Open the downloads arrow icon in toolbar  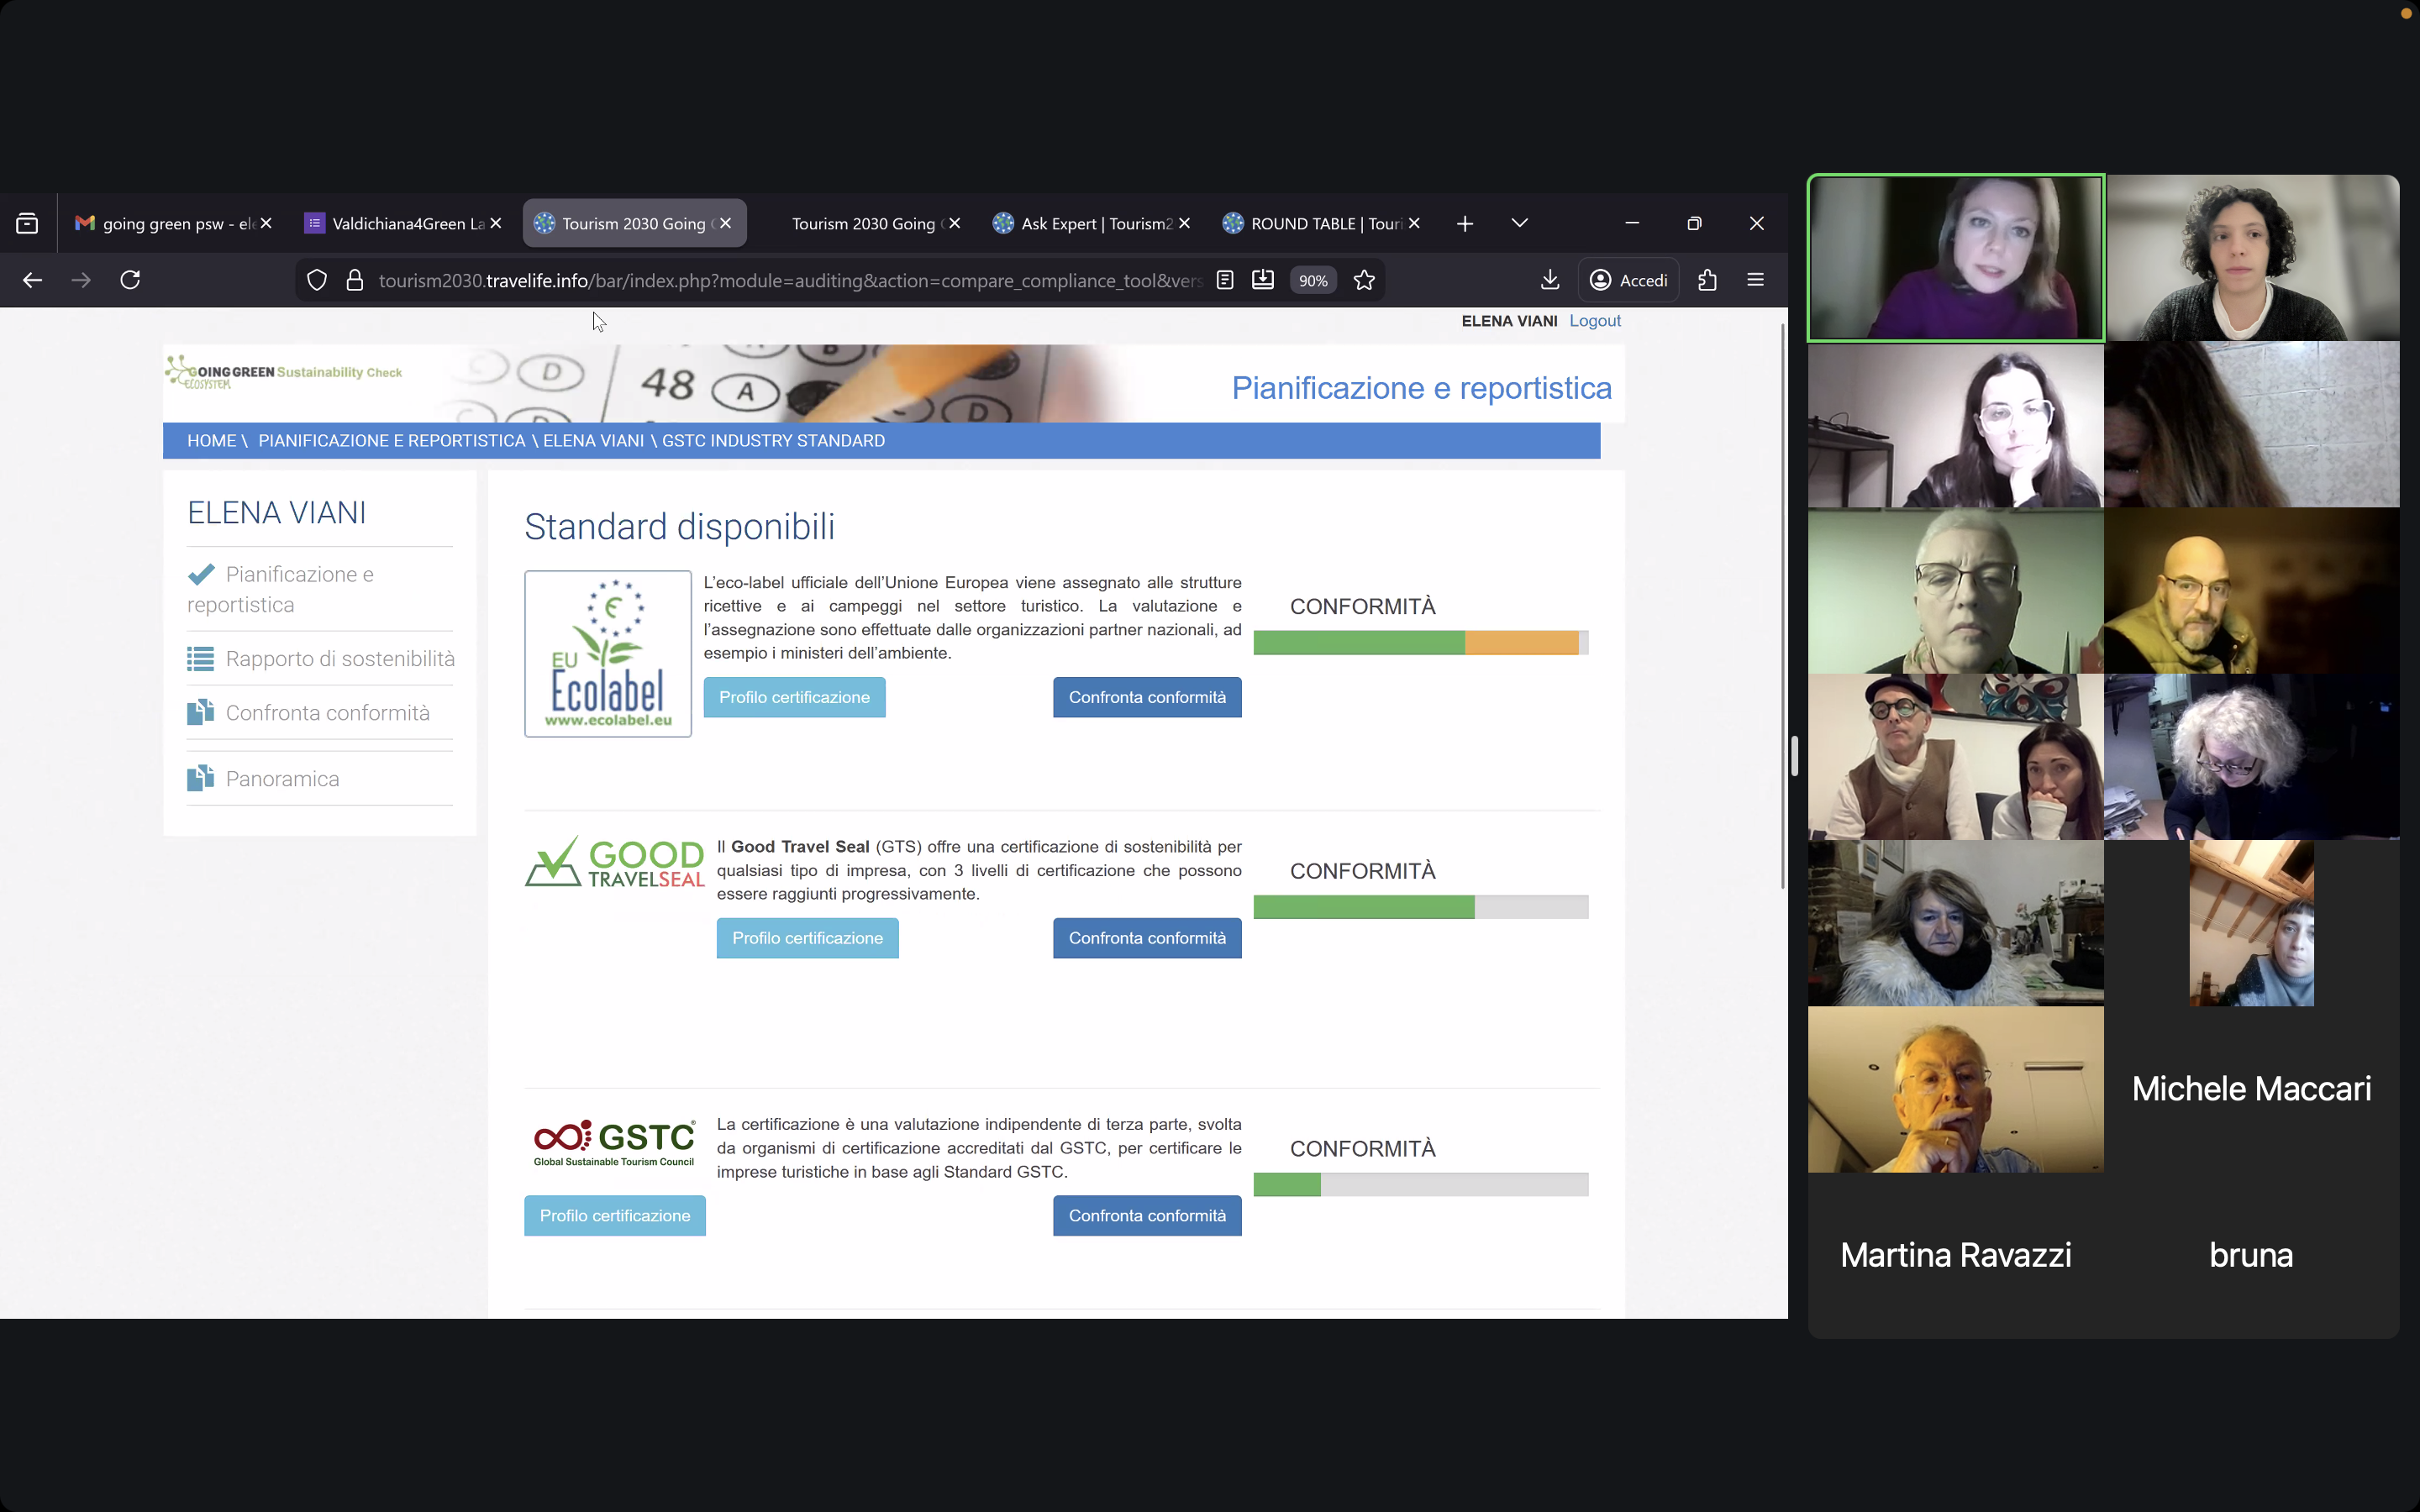click(x=1550, y=280)
